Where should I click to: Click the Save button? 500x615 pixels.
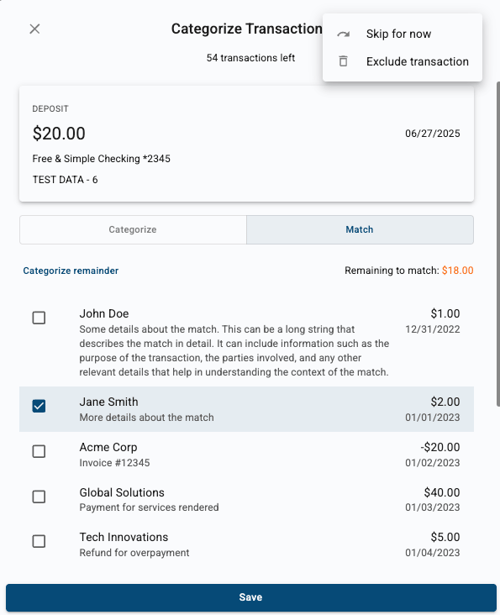tap(251, 597)
